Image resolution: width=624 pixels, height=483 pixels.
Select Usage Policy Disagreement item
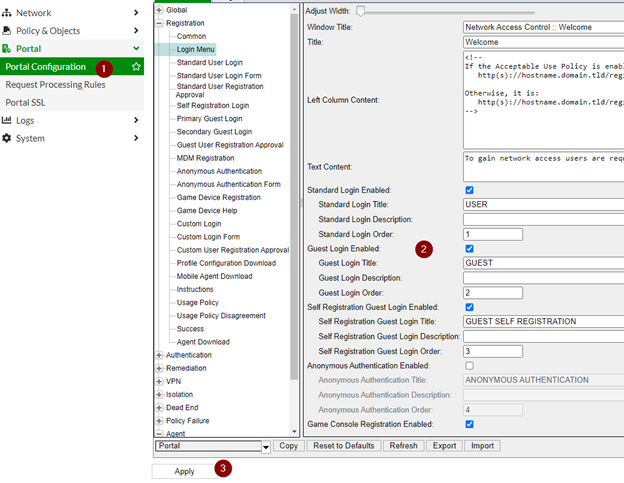[x=221, y=316]
